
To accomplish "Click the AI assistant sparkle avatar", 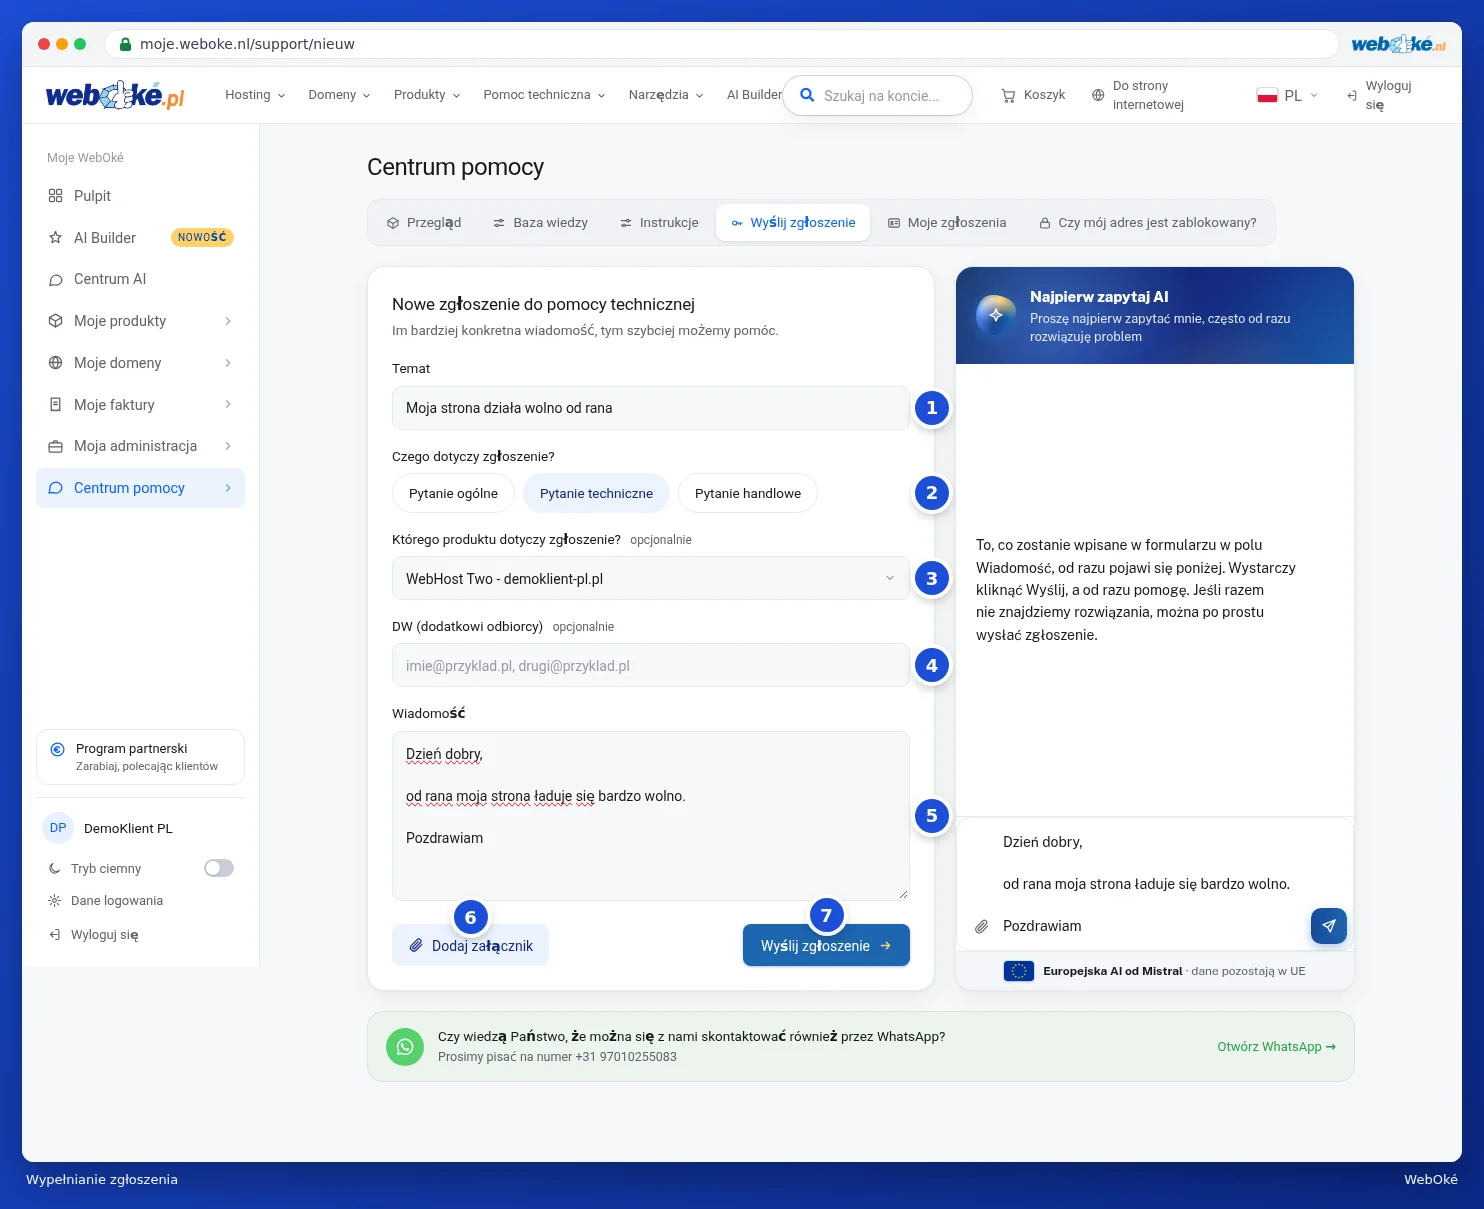I will coord(996,315).
